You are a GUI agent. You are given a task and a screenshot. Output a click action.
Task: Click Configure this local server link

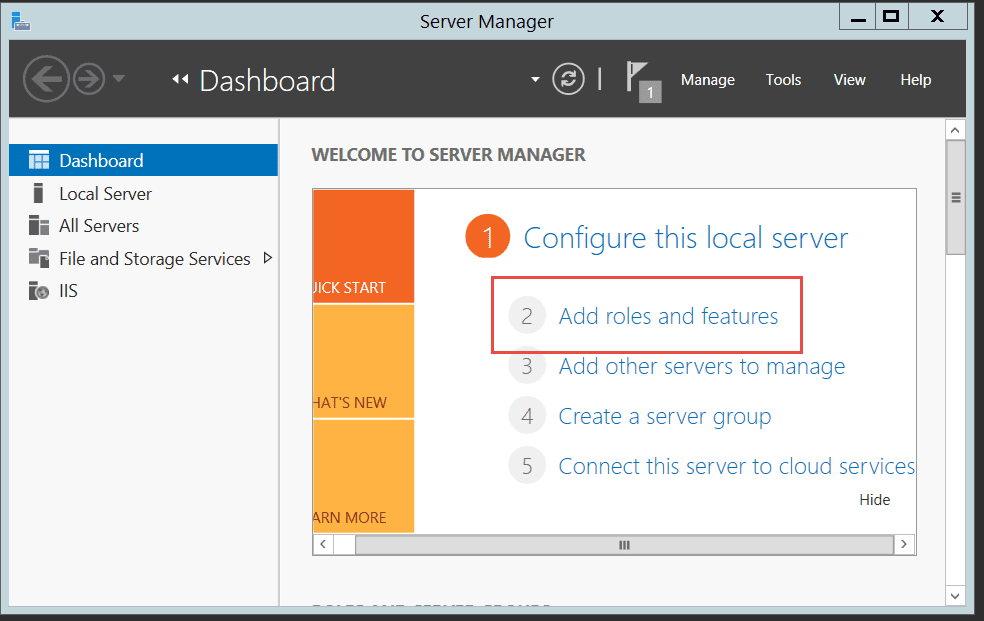[x=686, y=238]
